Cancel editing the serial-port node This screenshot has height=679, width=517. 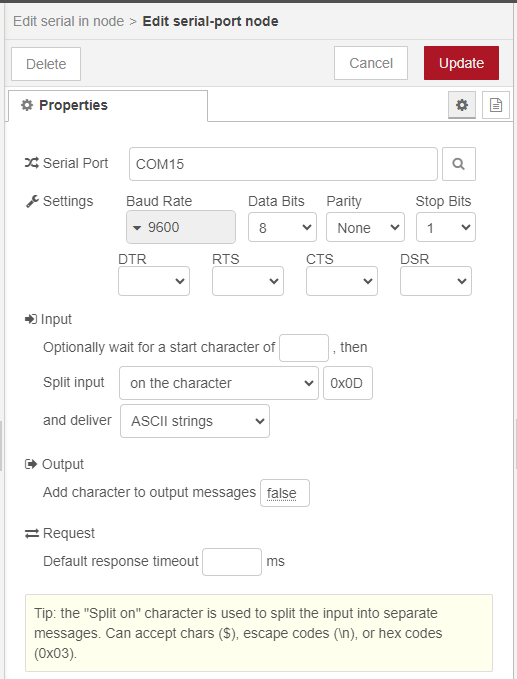click(x=371, y=63)
